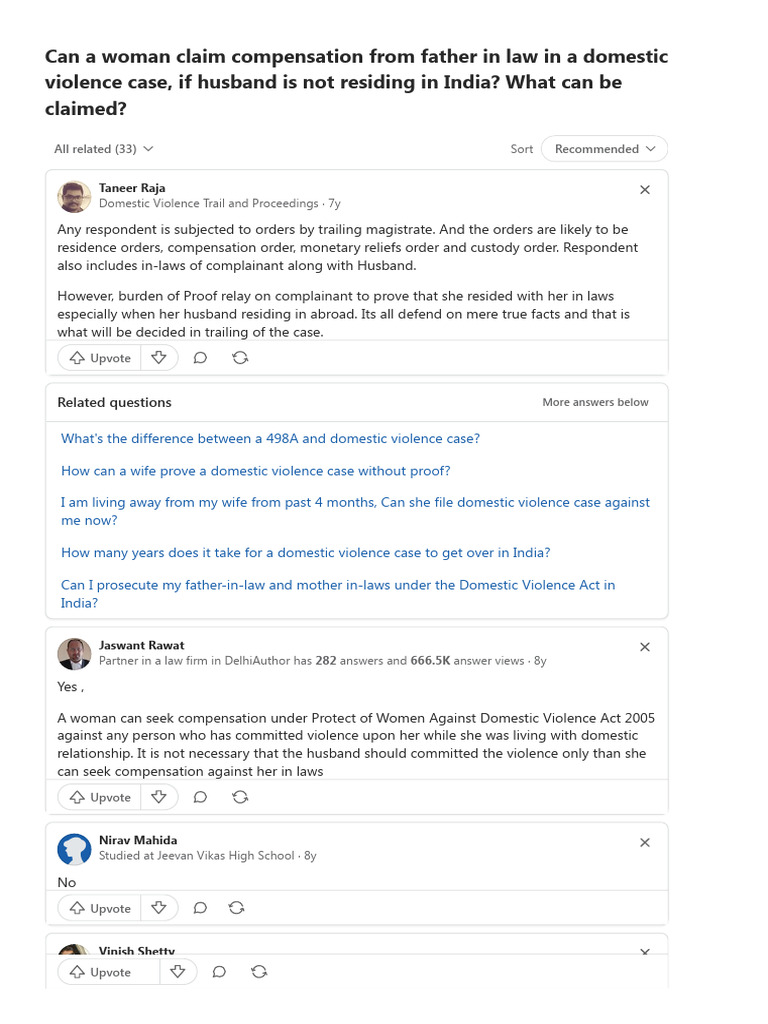This screenshot has width=768, height=1024.
Task: Dismiss Taneer Raja's answer with the X
Action: (x=645, y=189)
